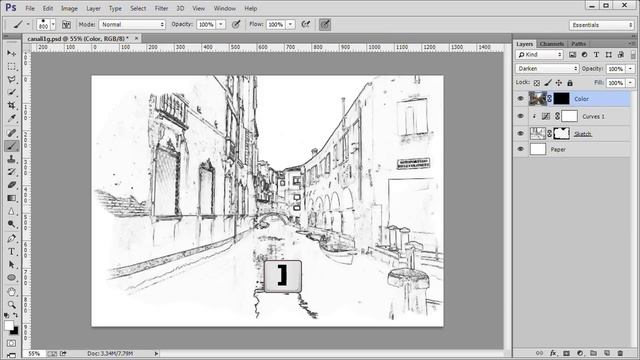The height and width of the screenshot is (360, 640).
Task: Turn layer filtering on or off
Action: click(x=633, y=55)
